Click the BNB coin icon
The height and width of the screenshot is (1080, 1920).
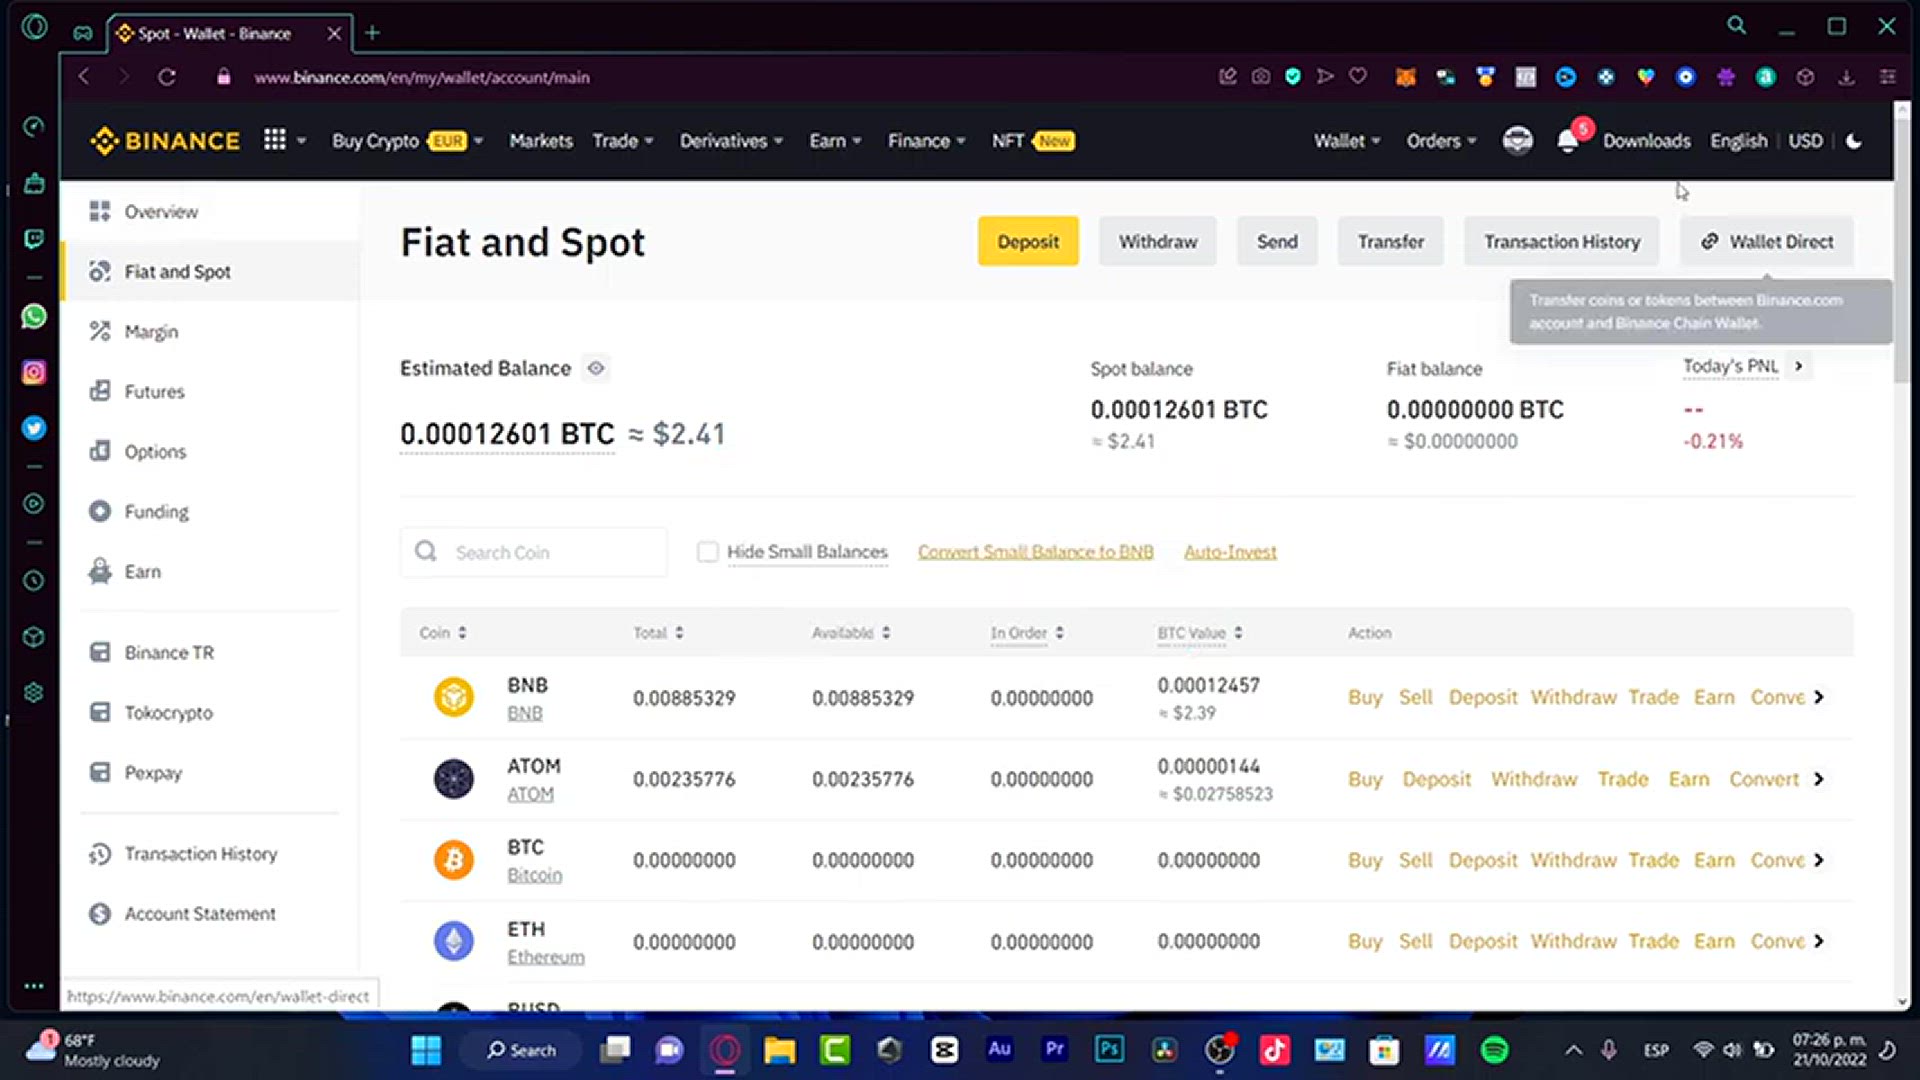coord(453,697)
